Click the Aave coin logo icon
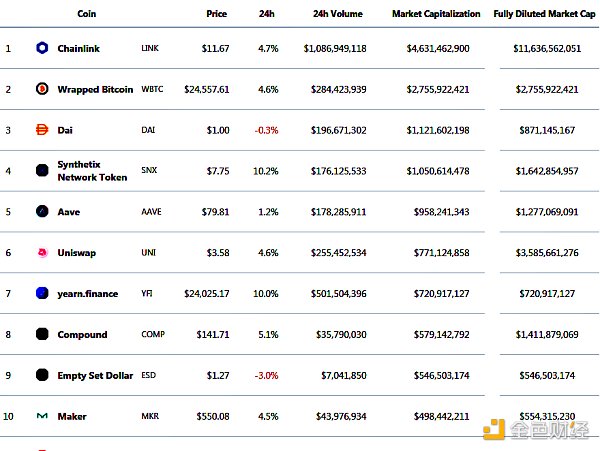This screenshot has width=600, height=451. coord(42,211)
